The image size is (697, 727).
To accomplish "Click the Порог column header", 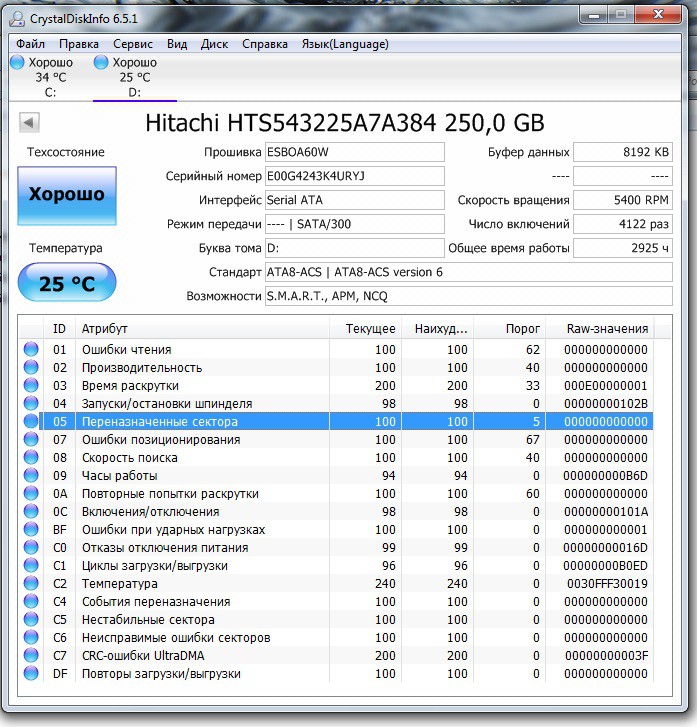I will point(509,329).
